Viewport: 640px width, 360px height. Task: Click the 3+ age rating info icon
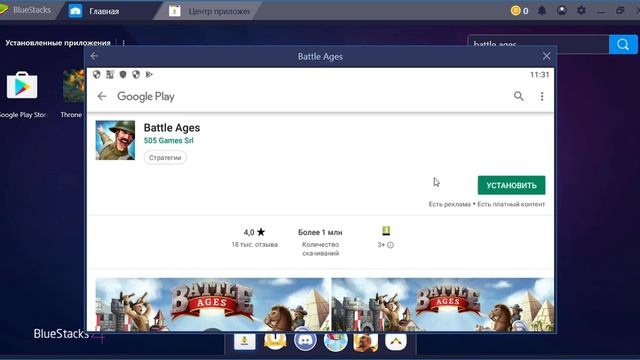(x=390, y=245)
